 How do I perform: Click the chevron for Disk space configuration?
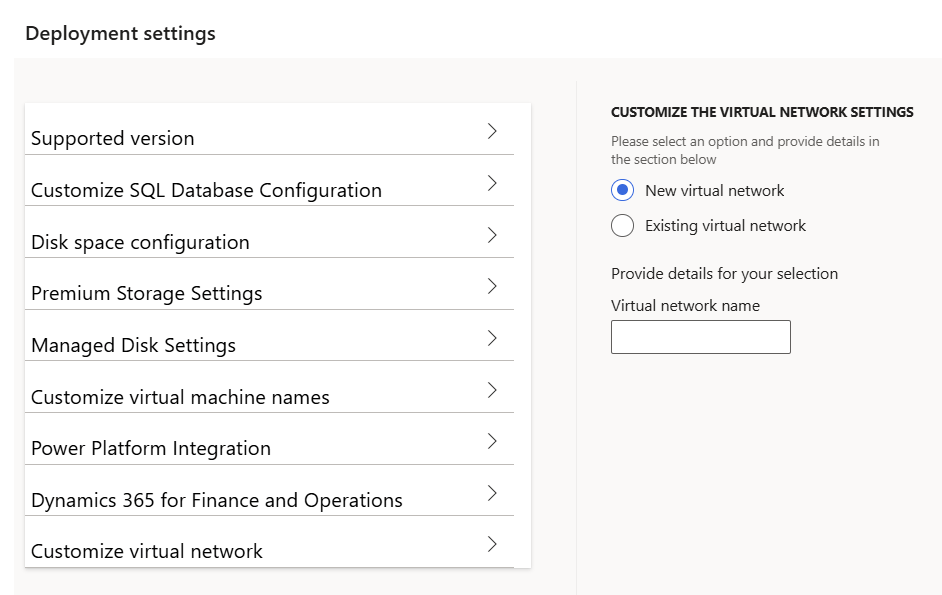coord(492,235)
